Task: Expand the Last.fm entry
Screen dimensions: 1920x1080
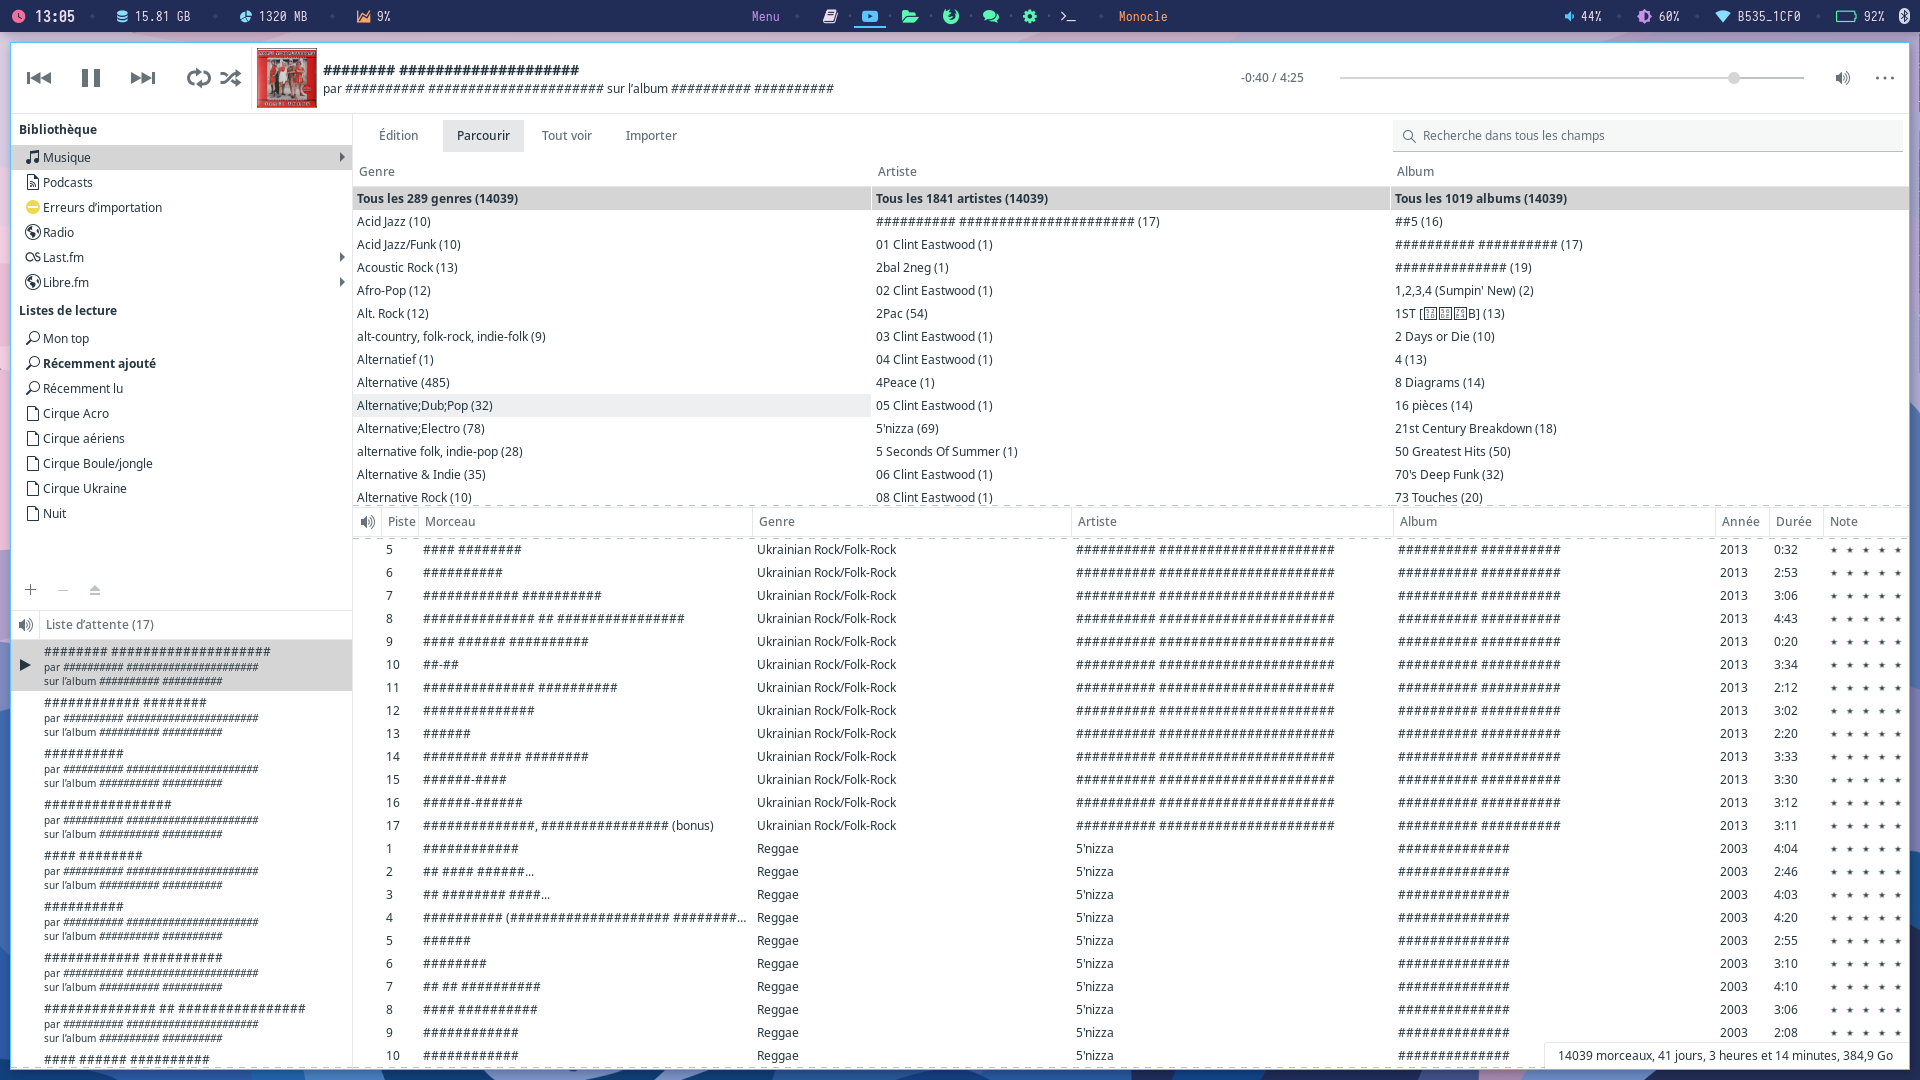Action: (x=342, y=257)
